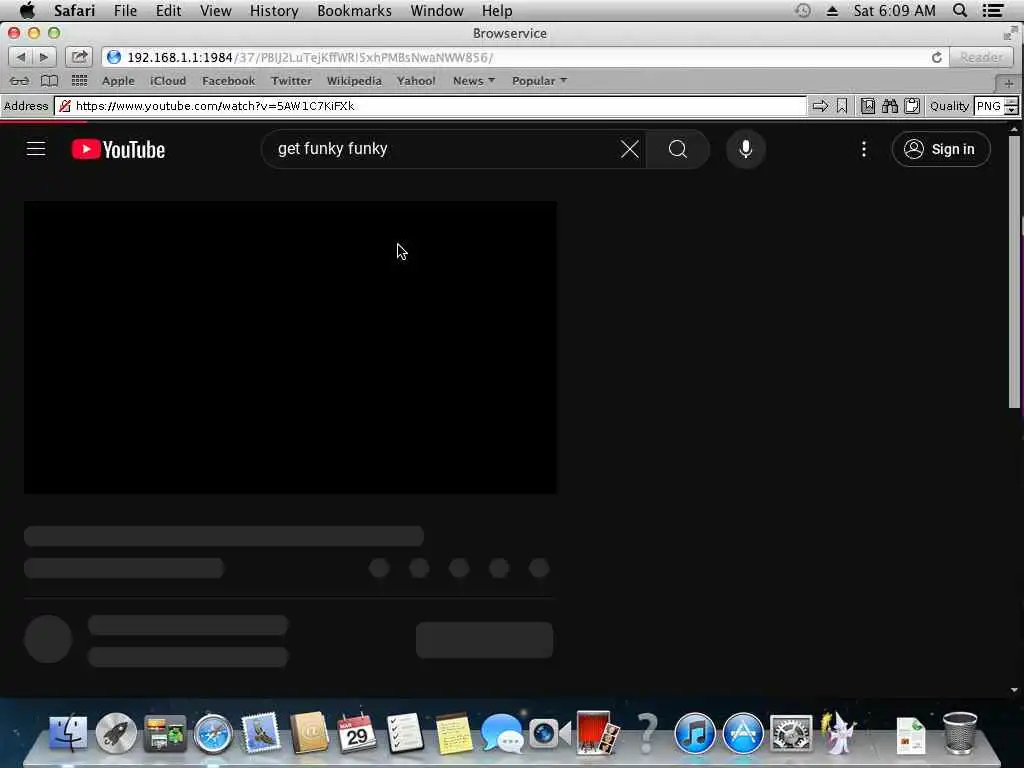Expand the News bookmarks dropdown

pyautogui.click(x=473, y=81)
